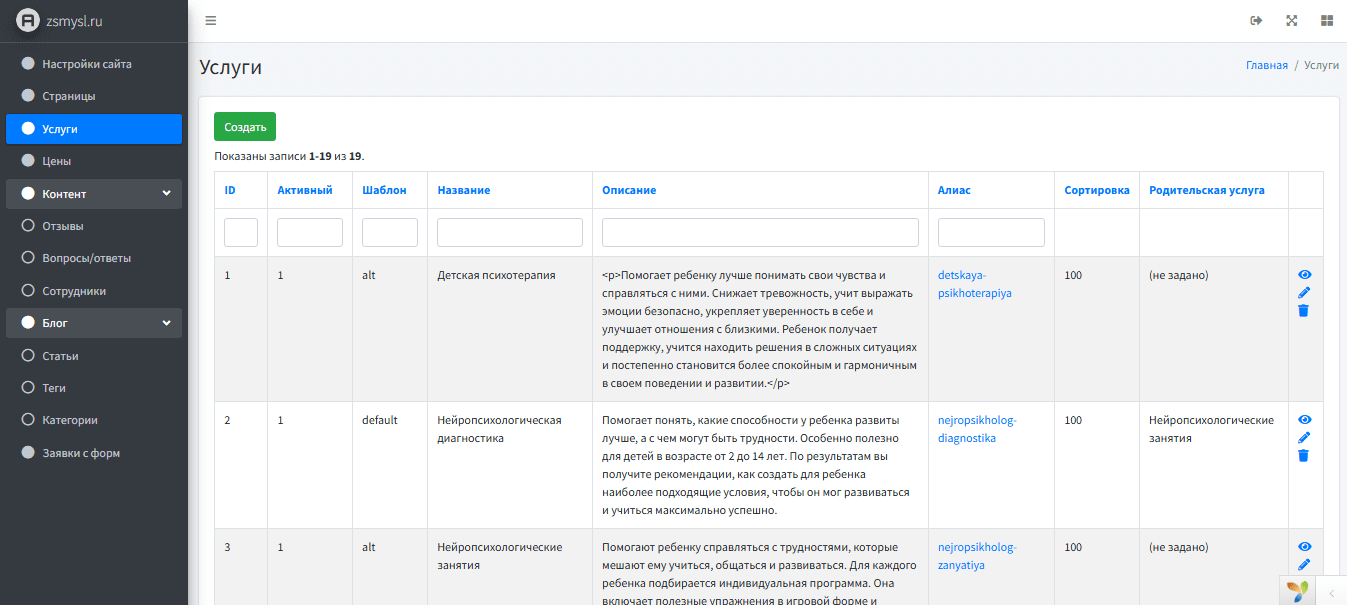This screenshot has width=1347, height=605.
Task: View Детская психотерапия using eye icon
Action: (x=1304, y=275)
